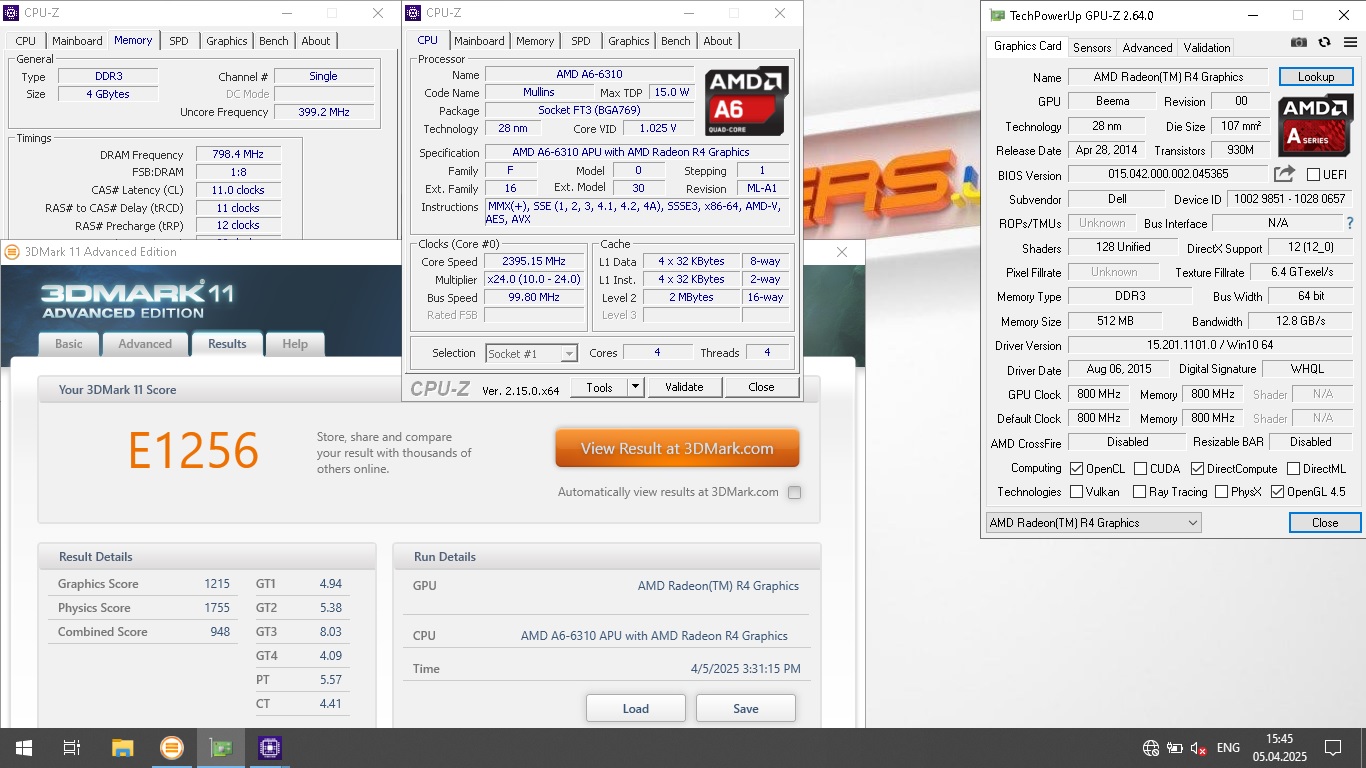
Task: Click the ENG language indicator in tray
Action: pos(1228,748)
